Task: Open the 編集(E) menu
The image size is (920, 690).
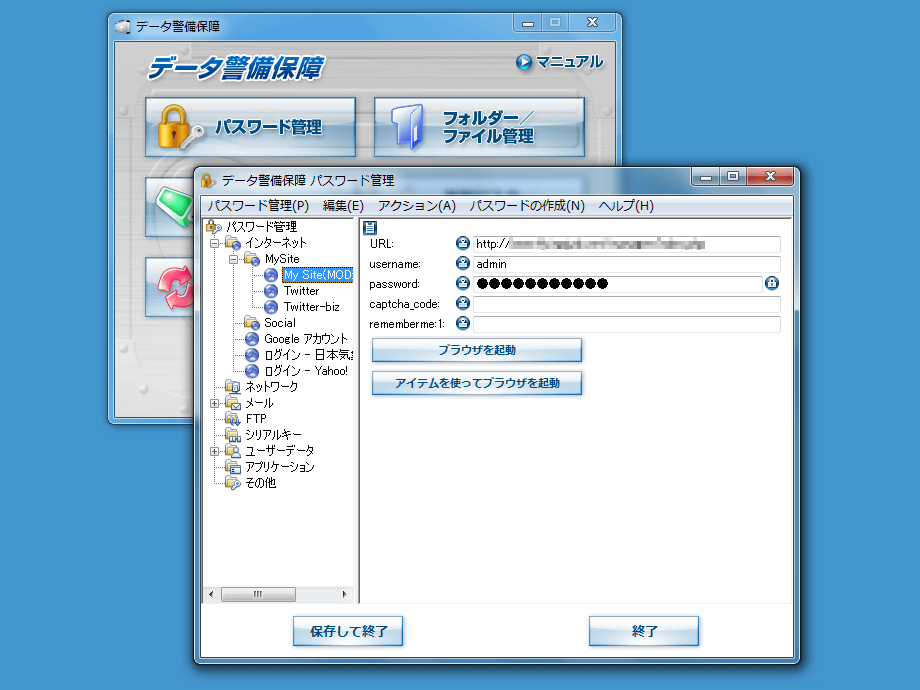Action: 343,206
